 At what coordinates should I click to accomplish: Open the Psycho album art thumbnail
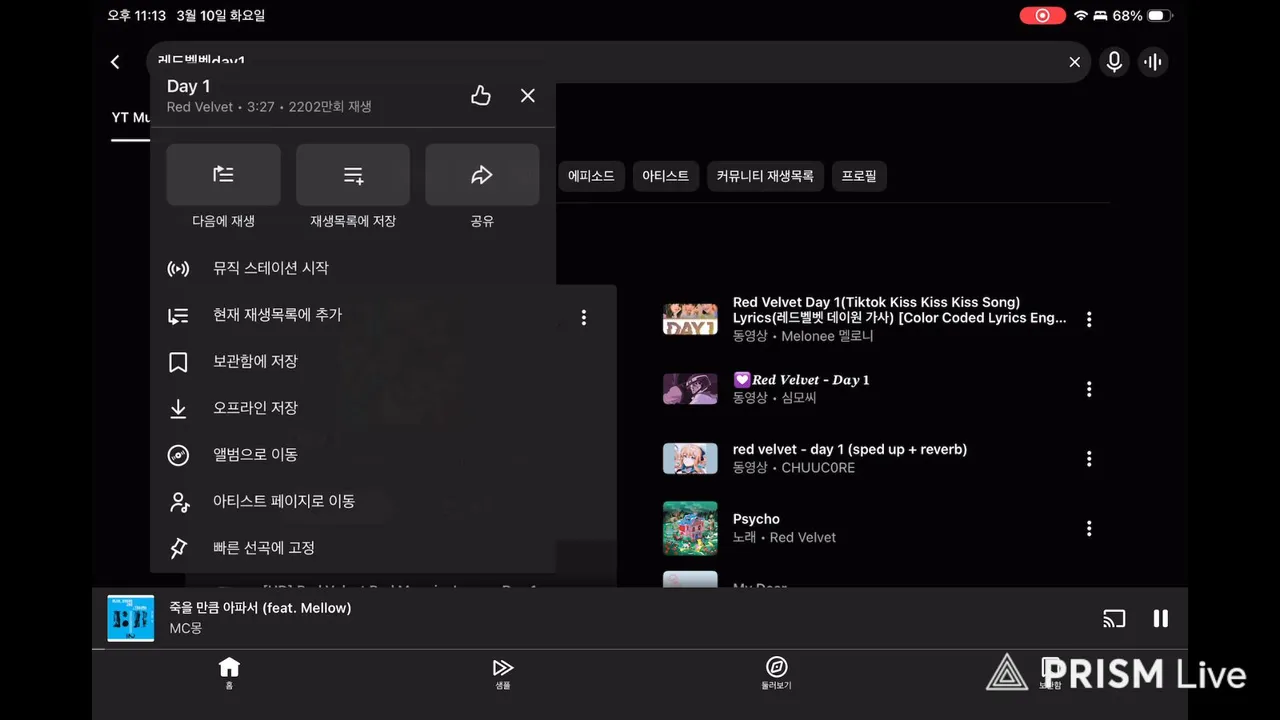[x=690, y=528]
